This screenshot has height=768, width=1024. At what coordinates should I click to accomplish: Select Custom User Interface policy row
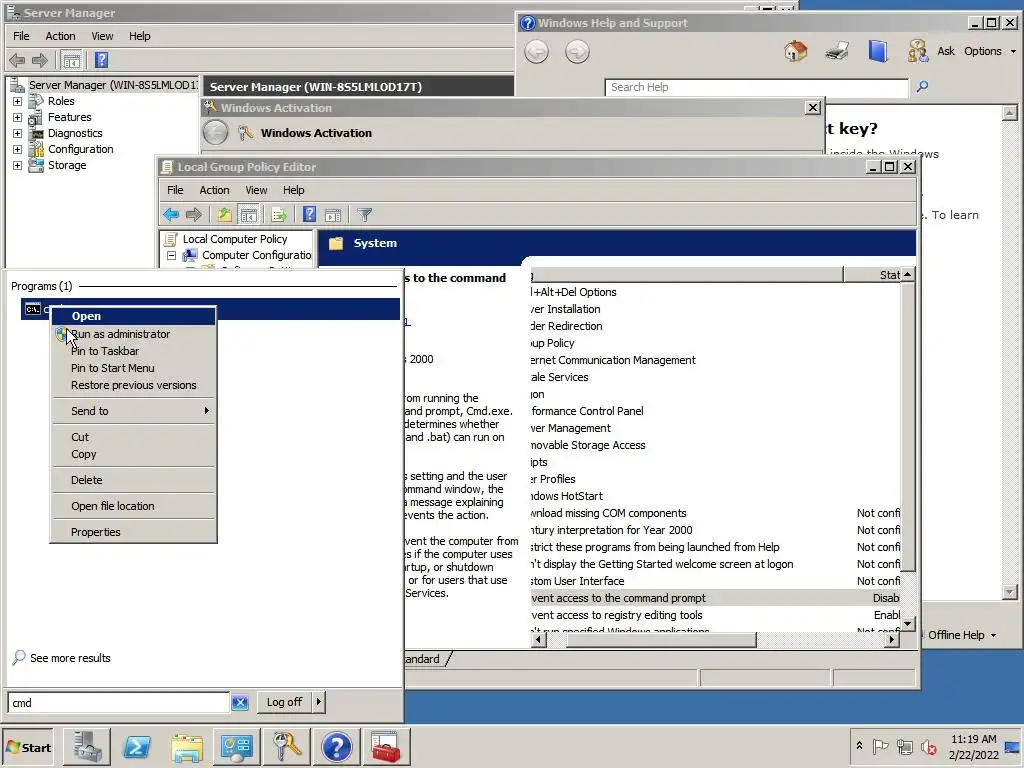tap(716, 581)
